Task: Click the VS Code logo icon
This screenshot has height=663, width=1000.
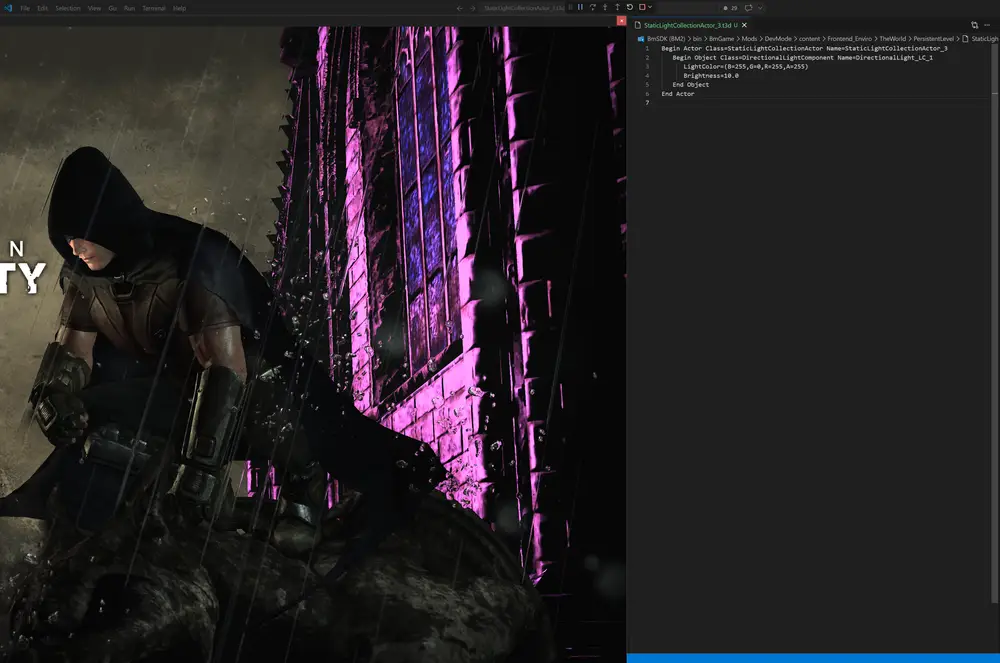Action: 8,8
